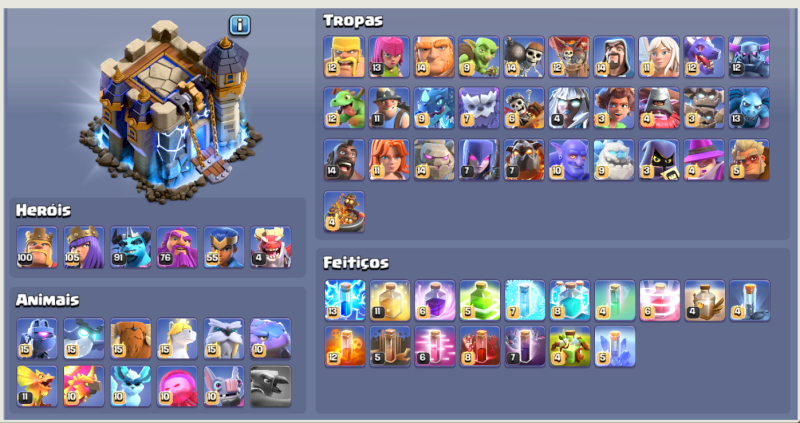Click the Wizard troop icon
This screenshot has height=423, width=800.
(614, 57)
